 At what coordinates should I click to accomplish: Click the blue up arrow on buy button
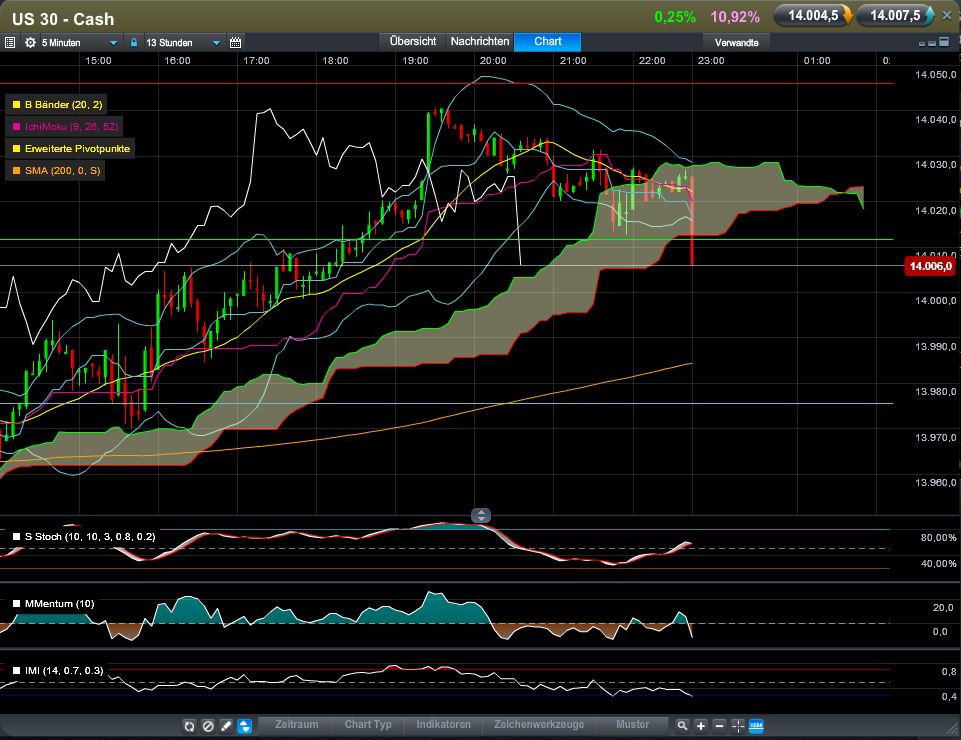pos(930,15)
